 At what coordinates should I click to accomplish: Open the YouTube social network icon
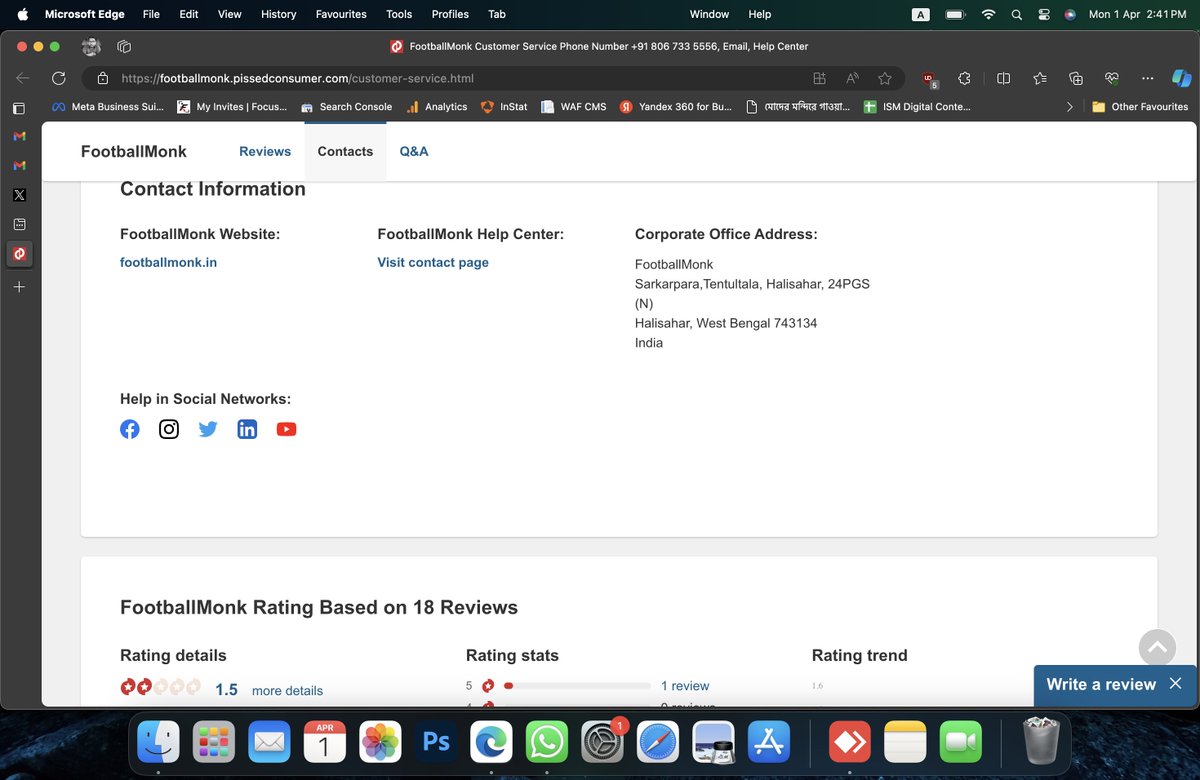pos(286,429)
